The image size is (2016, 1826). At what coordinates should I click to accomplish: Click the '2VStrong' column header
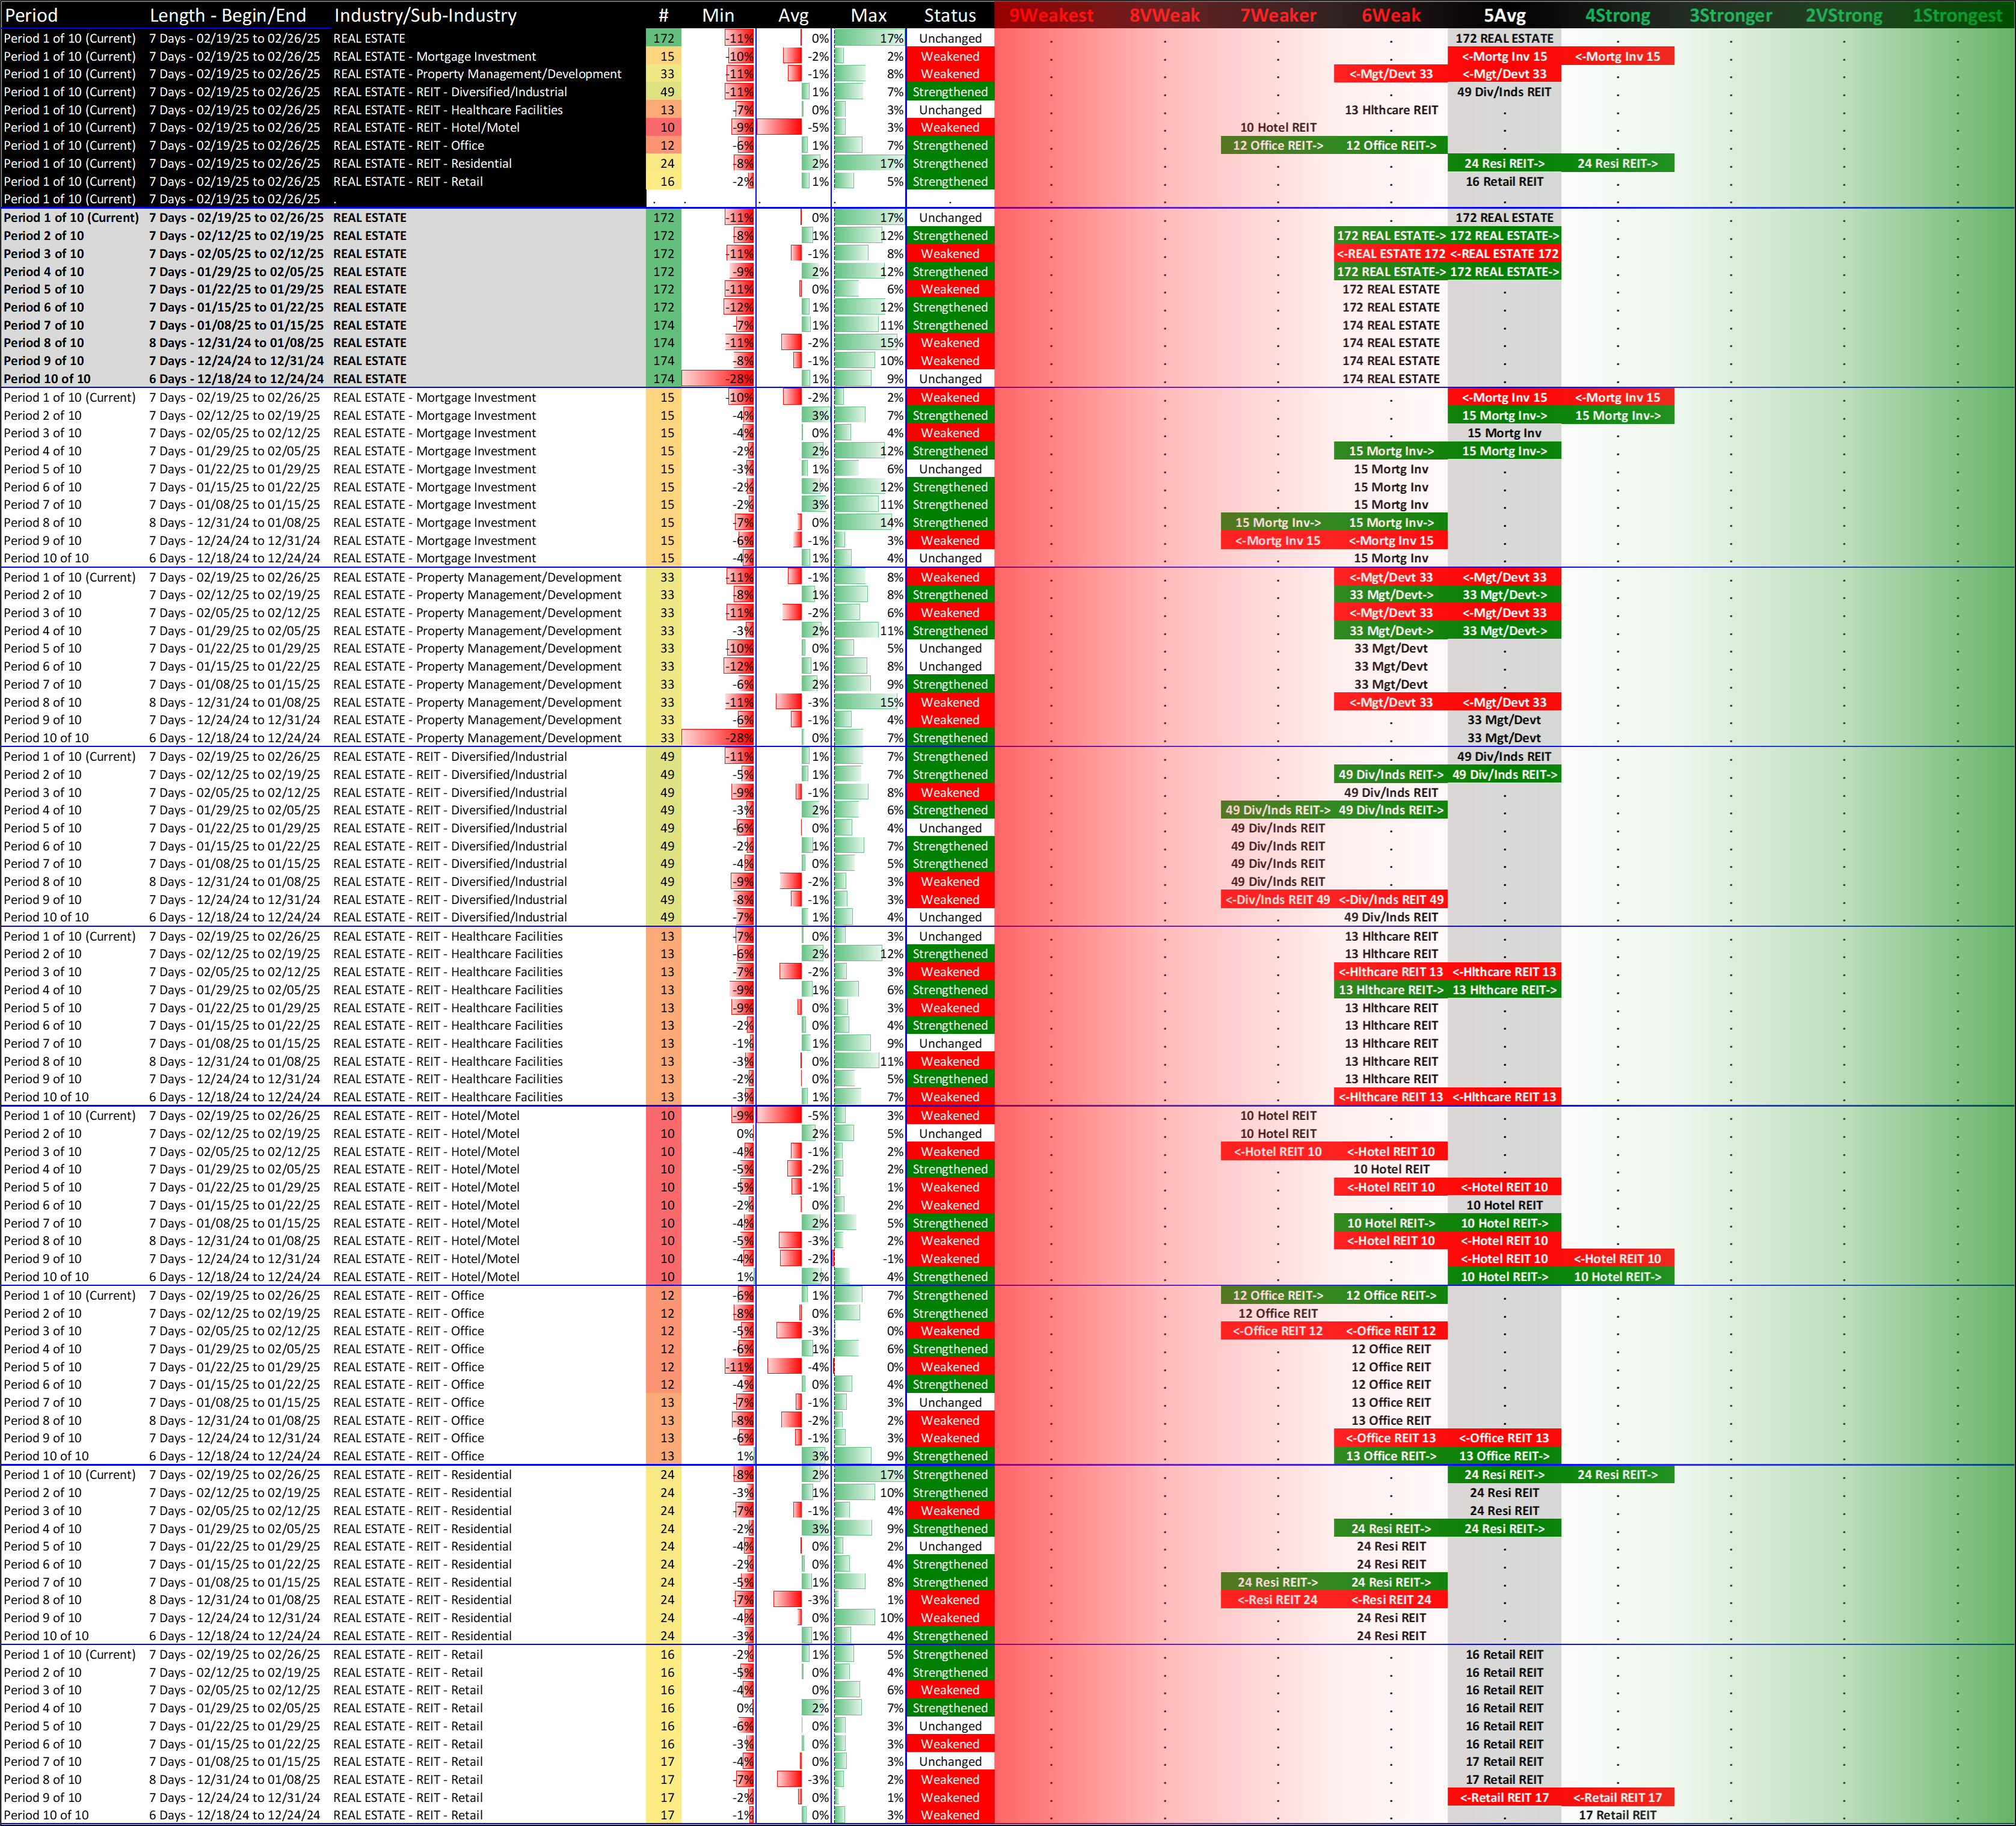(1843, 15)
